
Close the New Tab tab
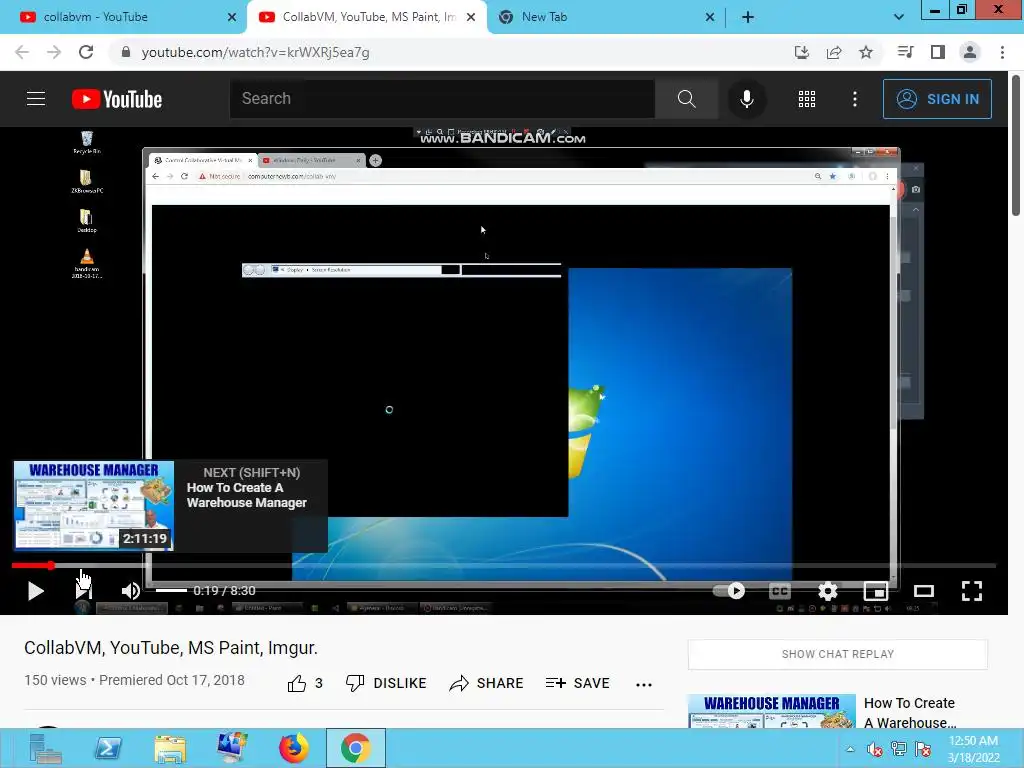tap(710, 17)
